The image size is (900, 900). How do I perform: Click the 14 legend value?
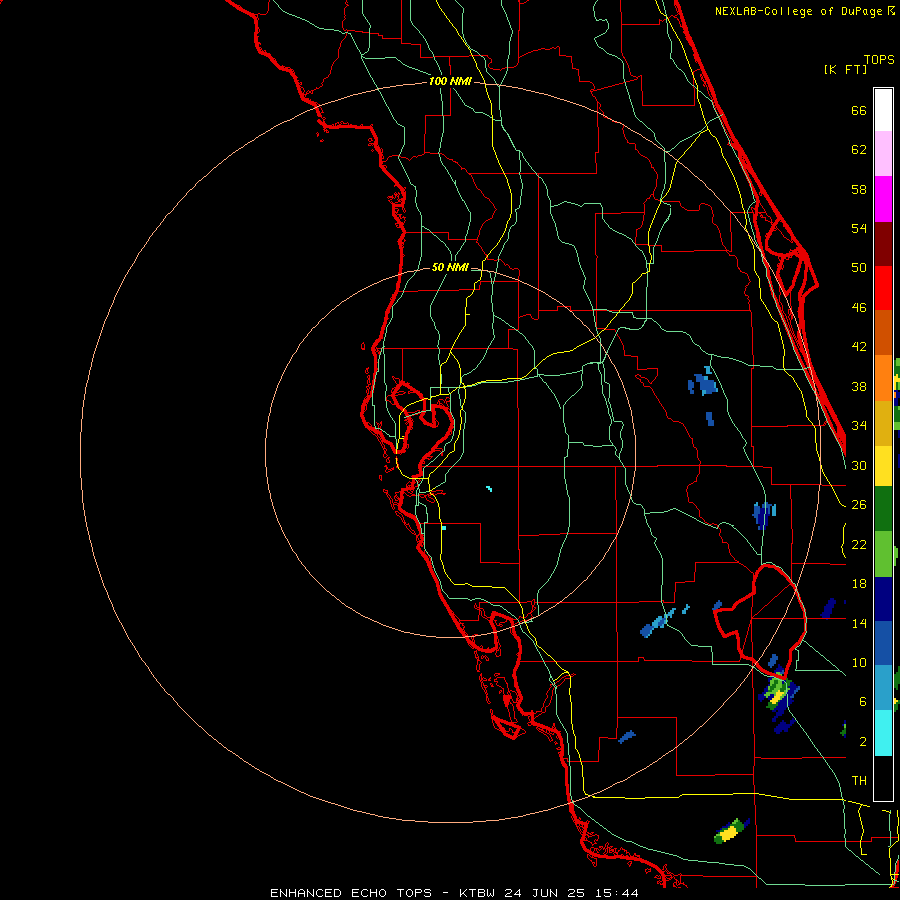point(859,623)
